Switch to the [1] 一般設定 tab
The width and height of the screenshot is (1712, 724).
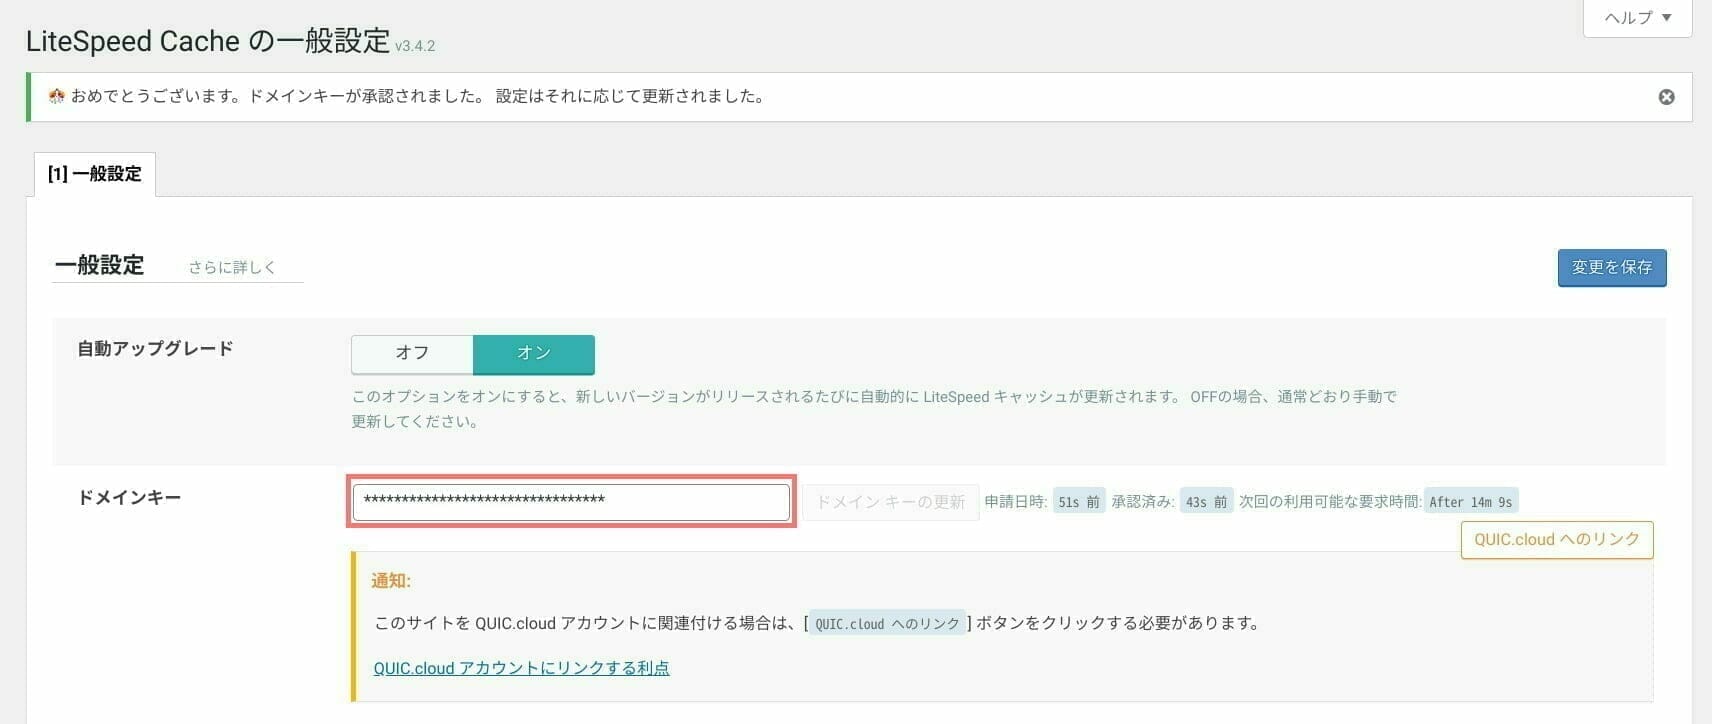click(x=95, y=174)
